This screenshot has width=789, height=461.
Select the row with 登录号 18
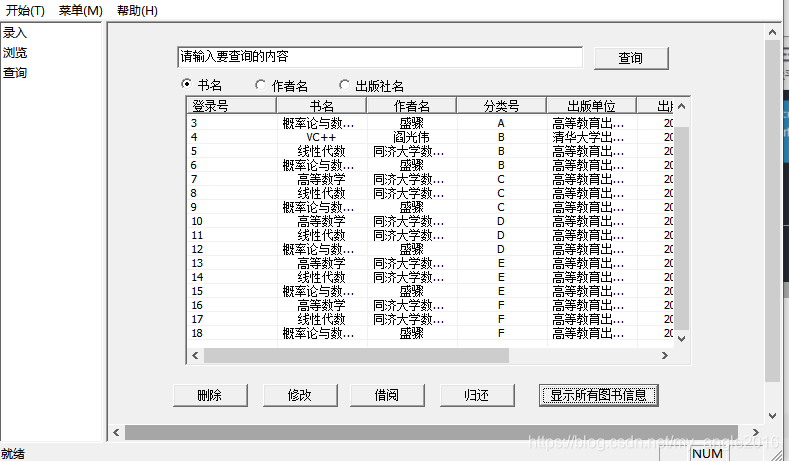pos(430,333)
